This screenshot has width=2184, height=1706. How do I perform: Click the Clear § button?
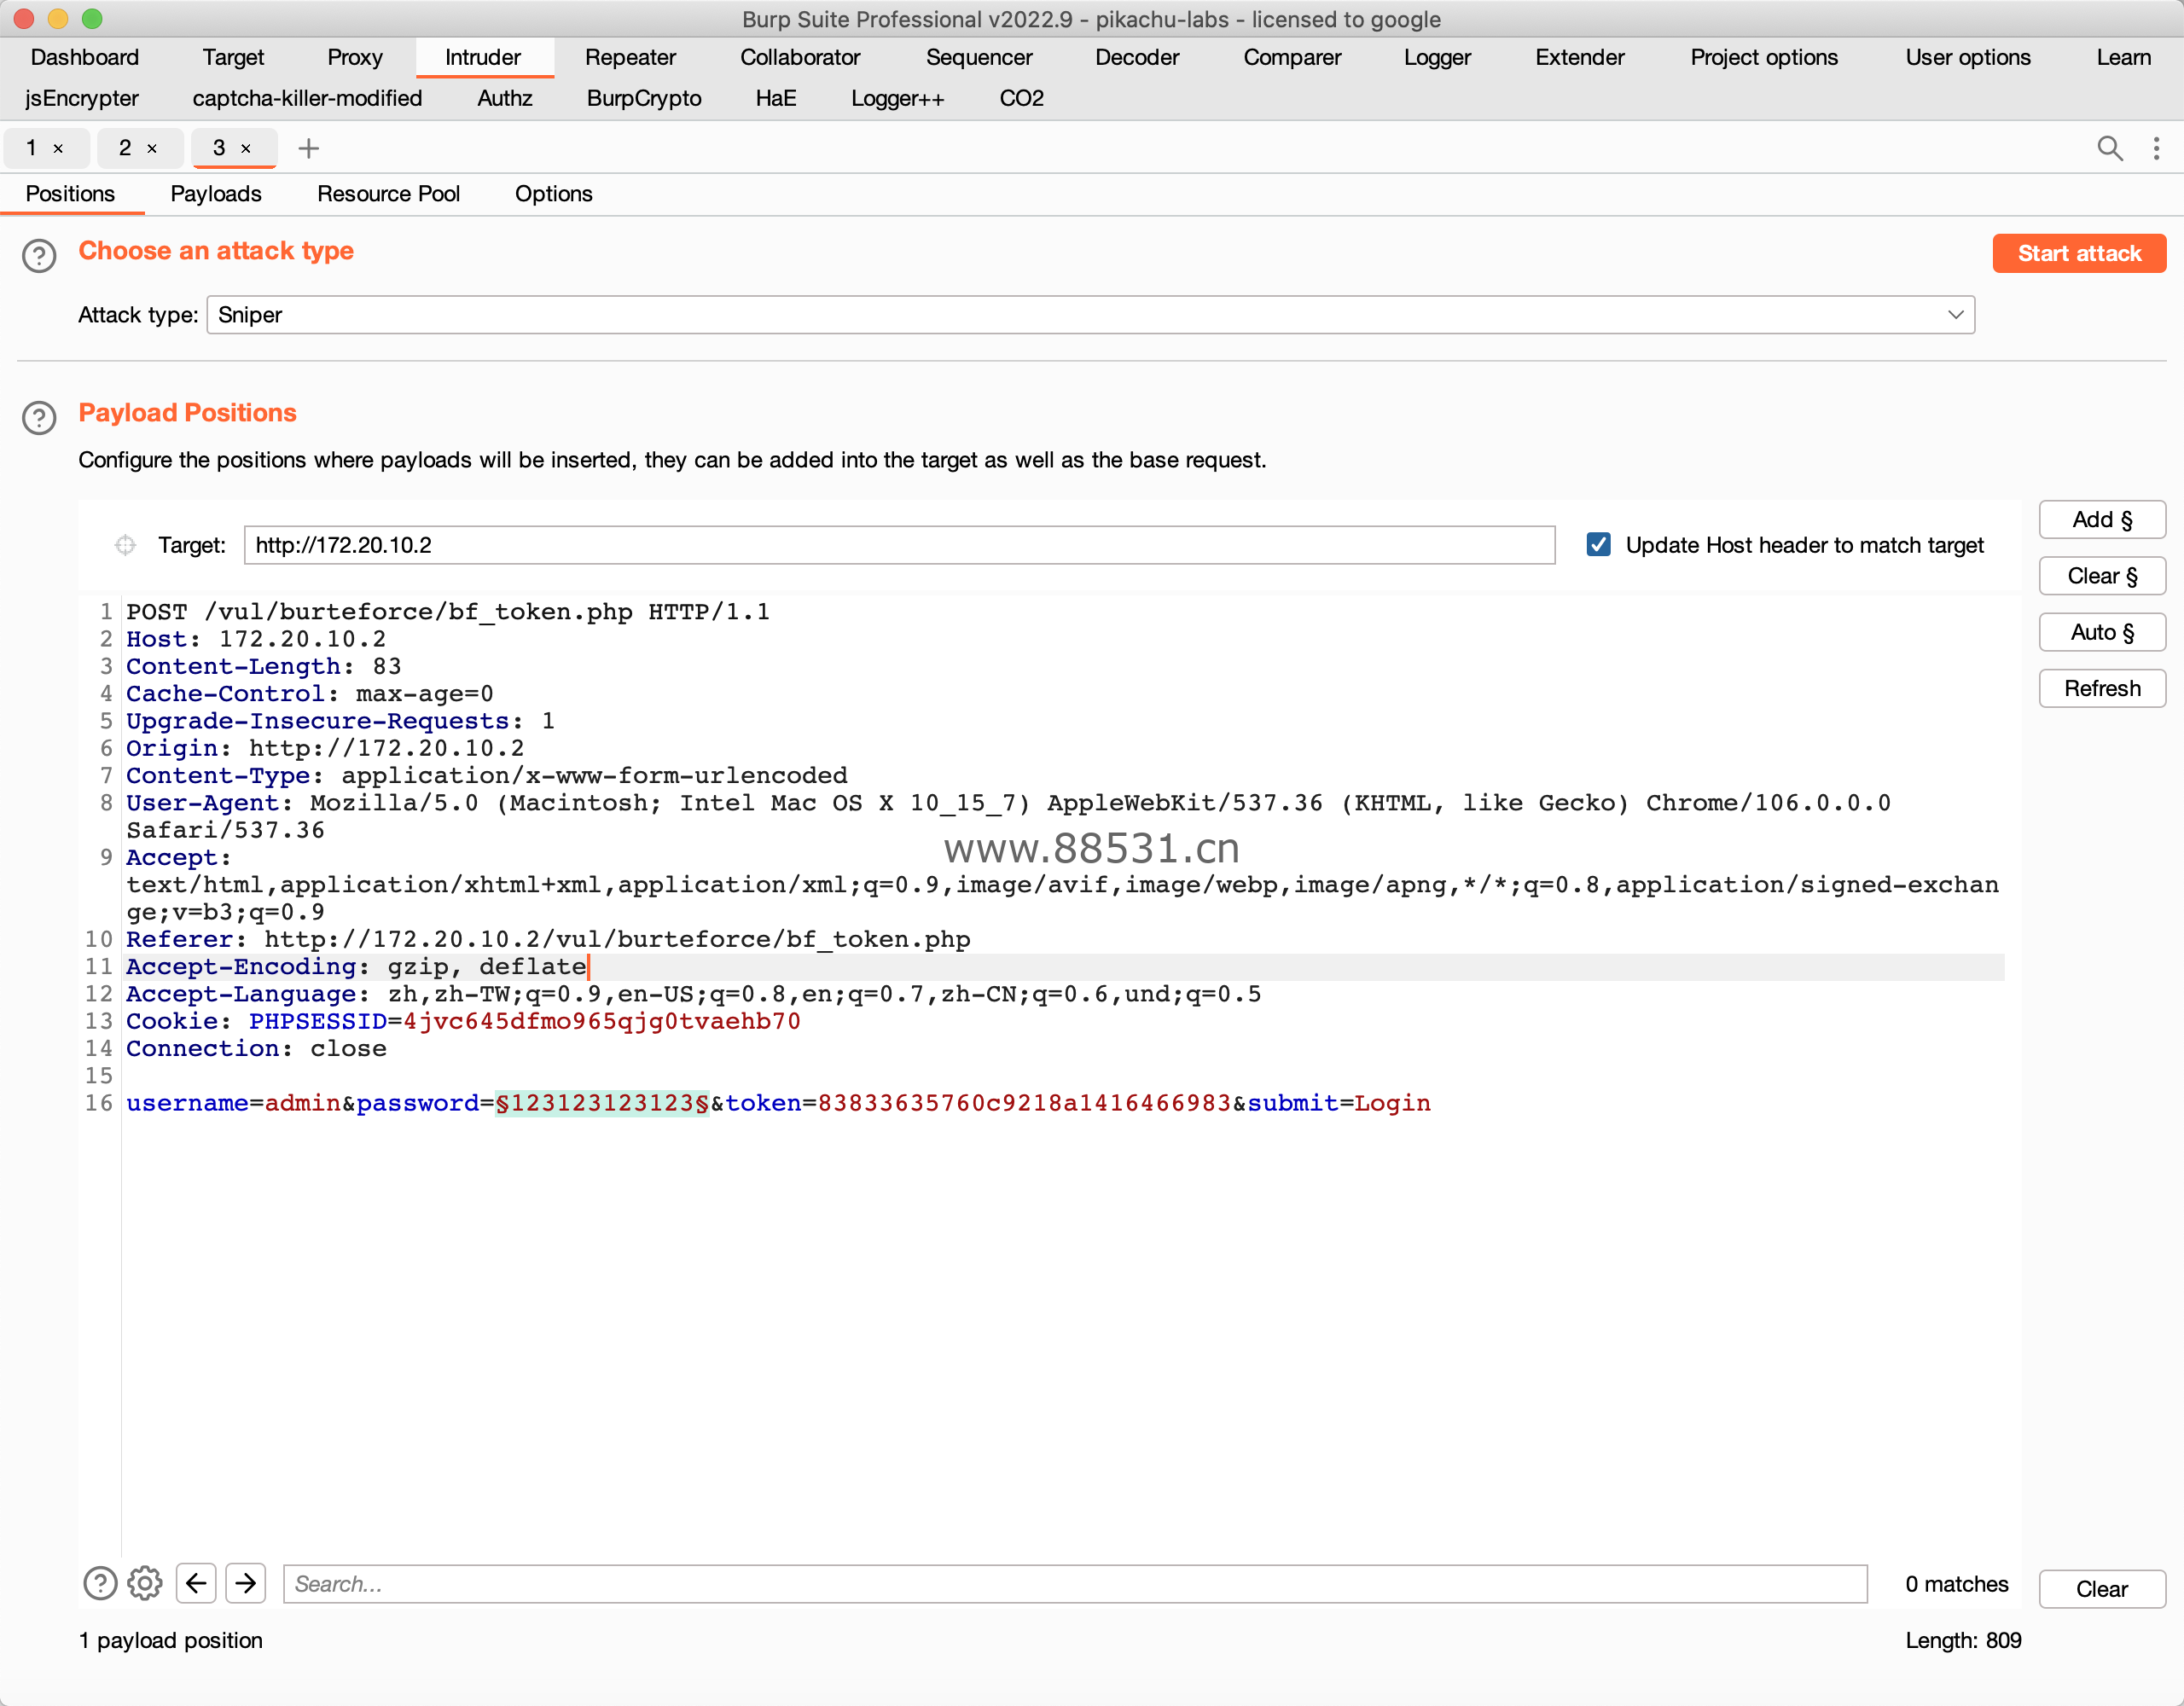[2102, 576]
